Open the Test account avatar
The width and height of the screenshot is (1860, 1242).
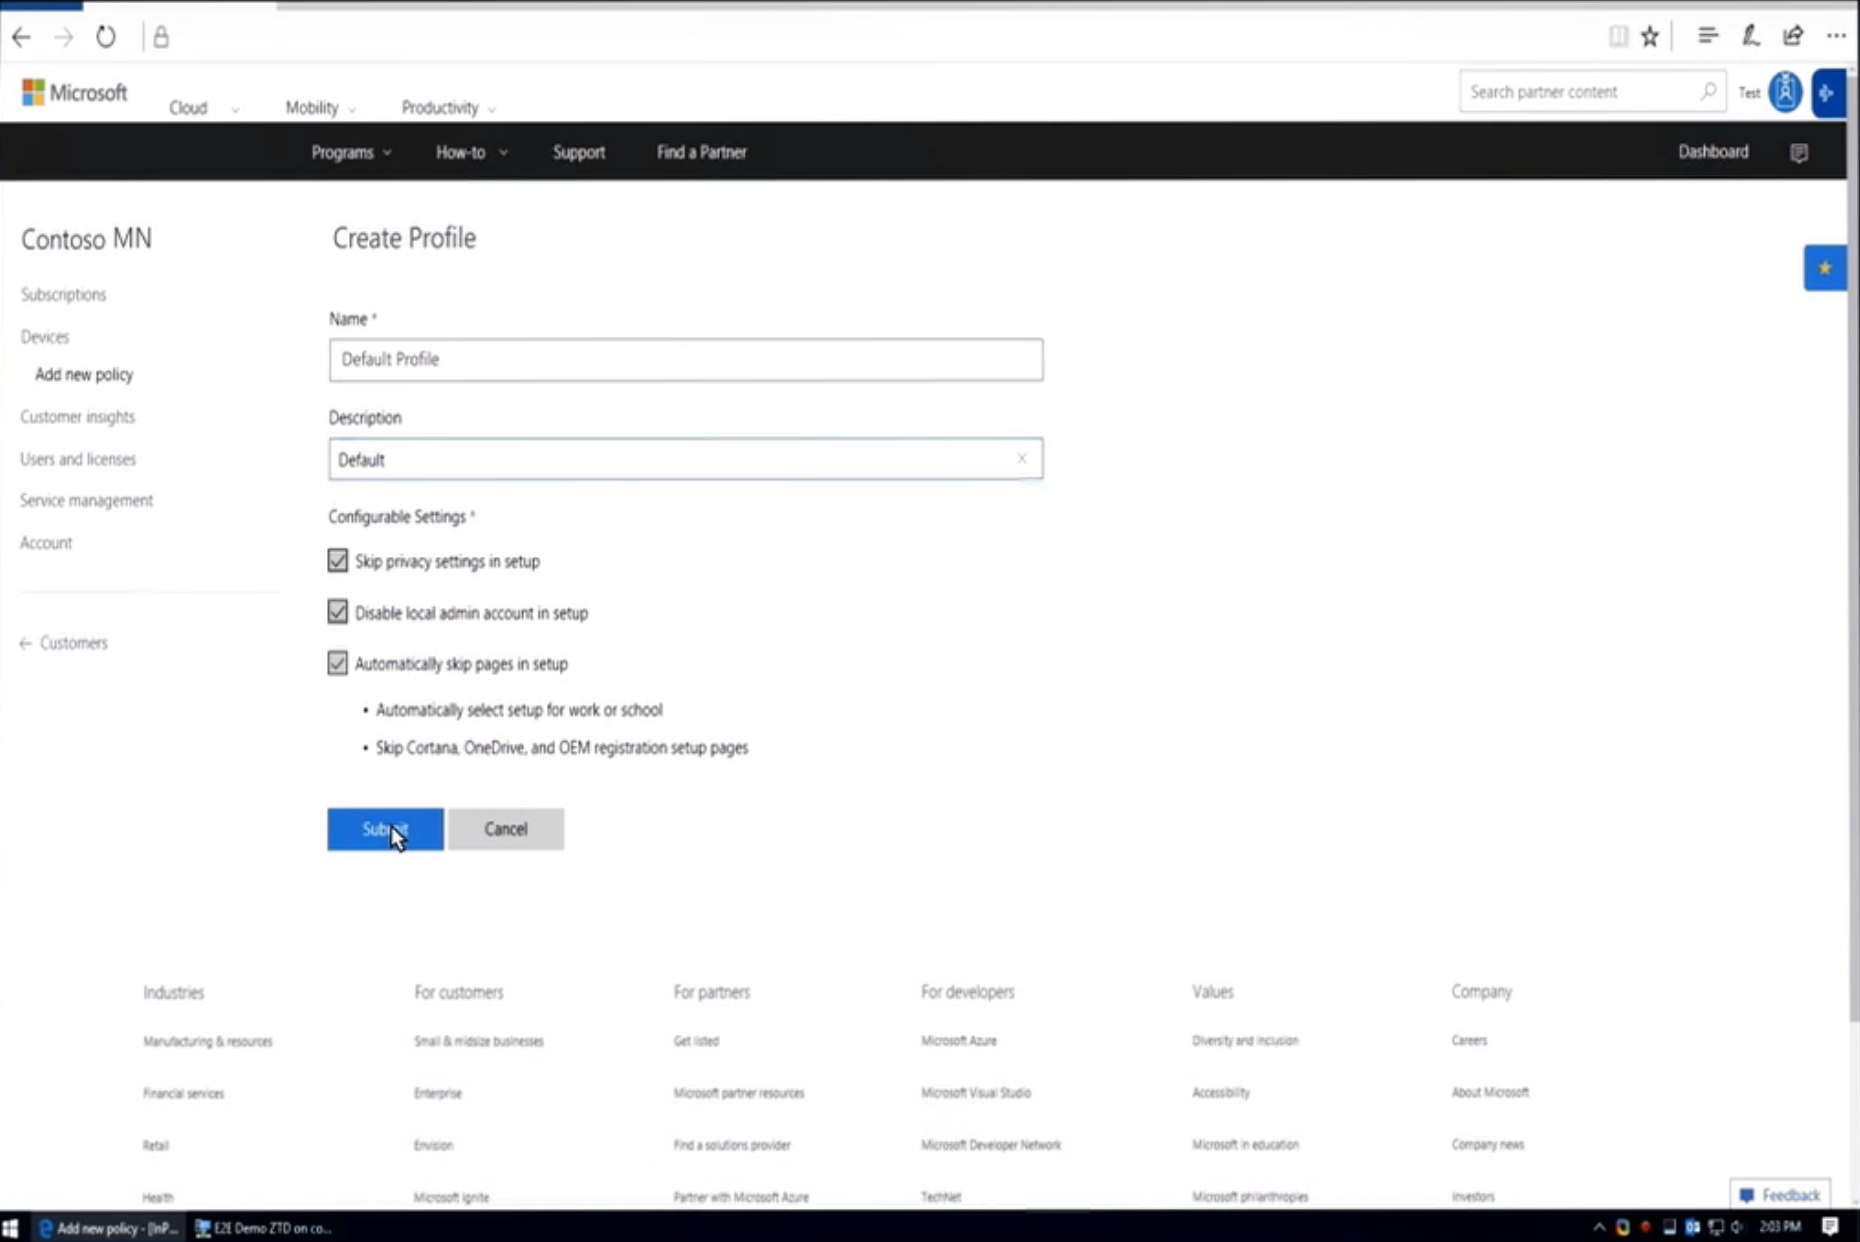(x=1785, y=92)
